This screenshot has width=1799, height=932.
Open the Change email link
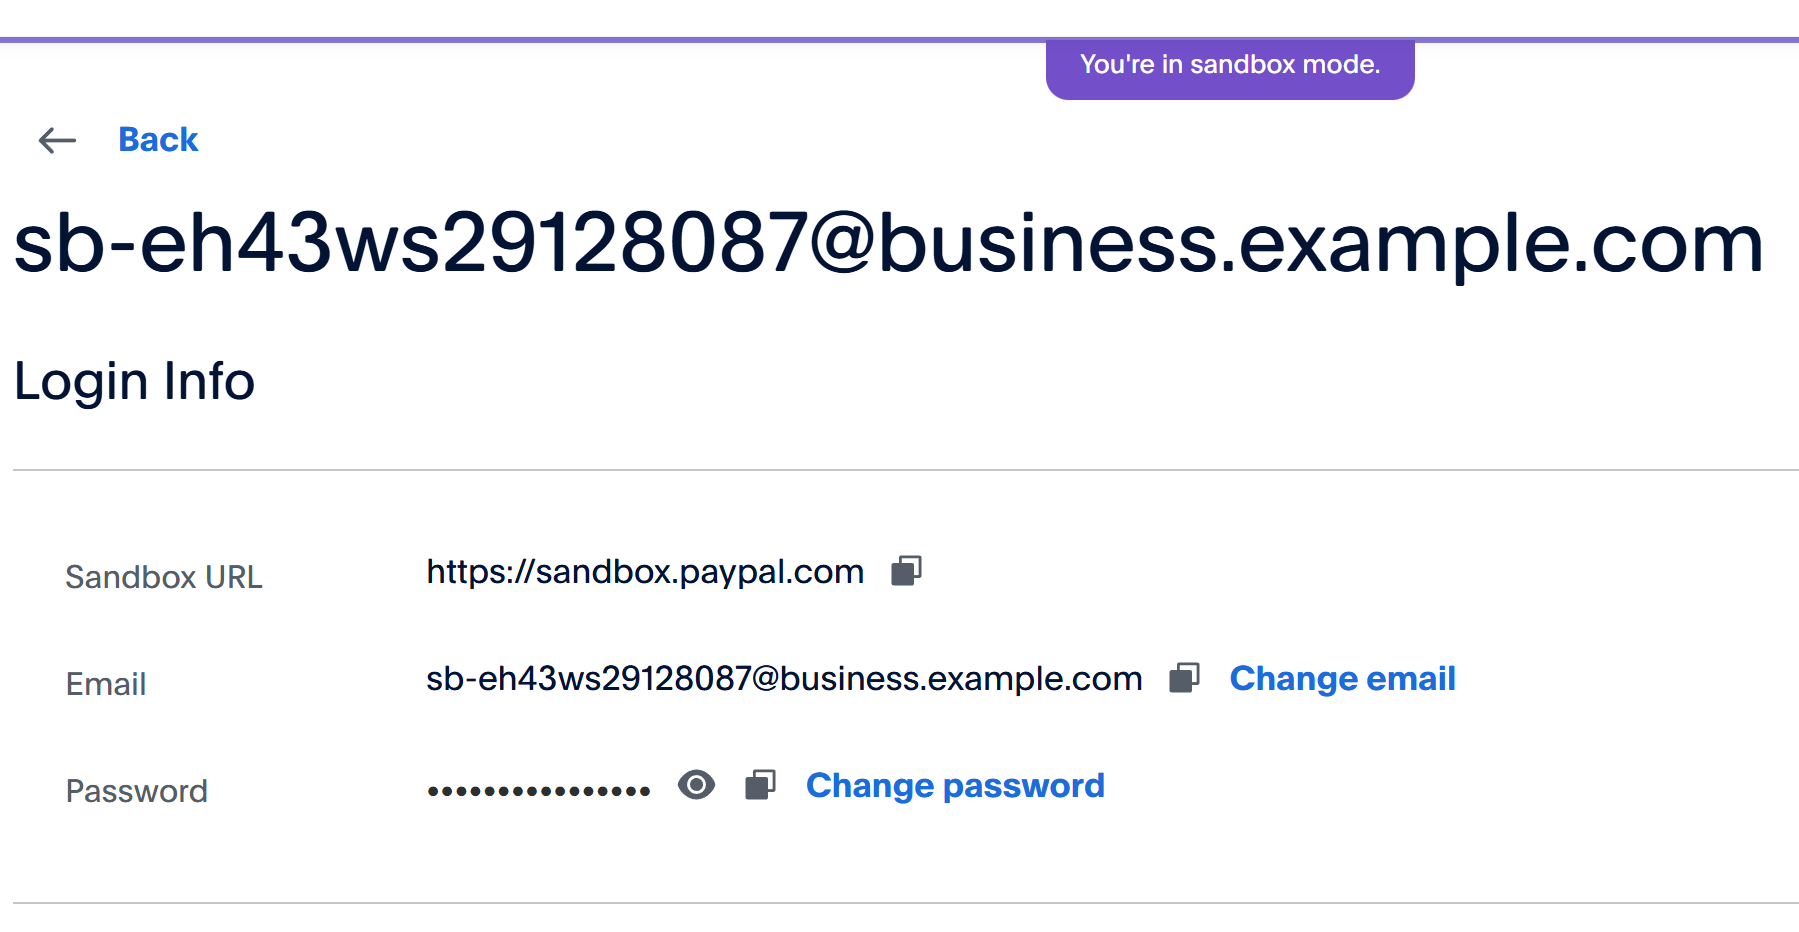pyautogui.click(x=1342, y=678)
